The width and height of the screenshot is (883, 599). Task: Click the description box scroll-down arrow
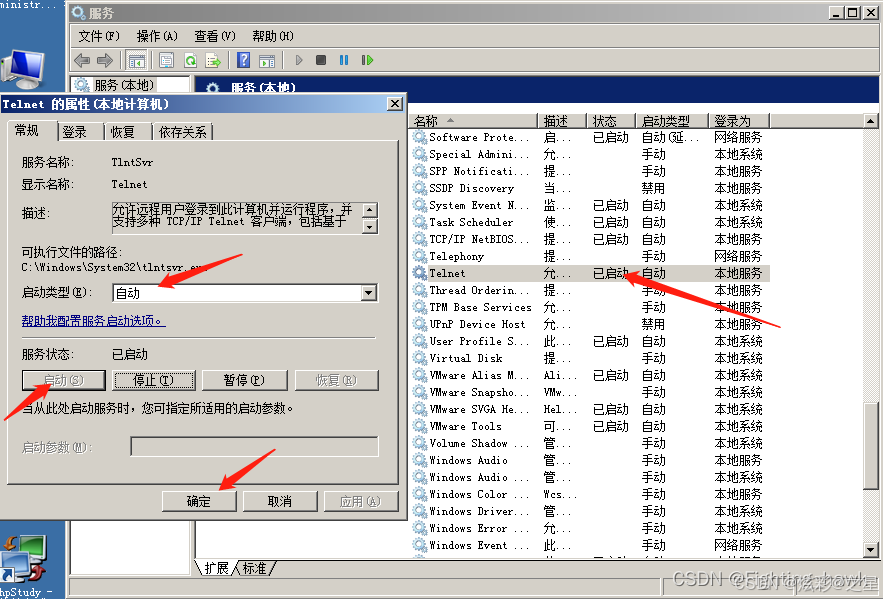click(369, 226)
